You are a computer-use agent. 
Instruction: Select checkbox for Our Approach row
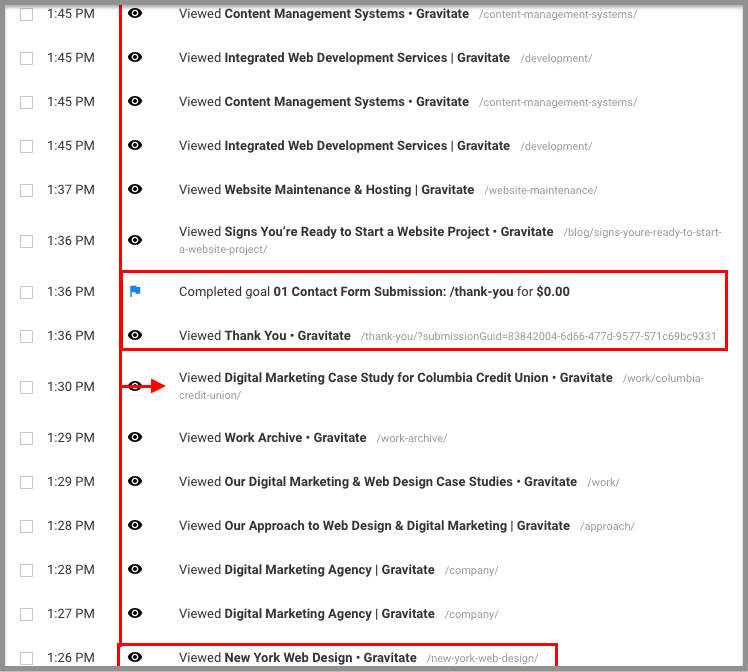(26, 526)
